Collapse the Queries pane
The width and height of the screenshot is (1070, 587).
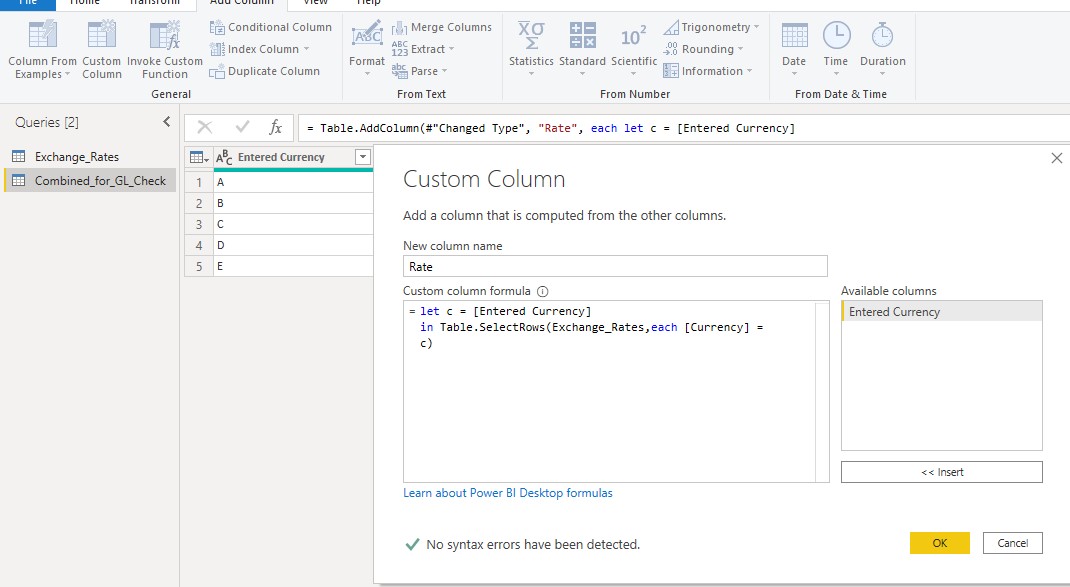click(x=167, y=121)
